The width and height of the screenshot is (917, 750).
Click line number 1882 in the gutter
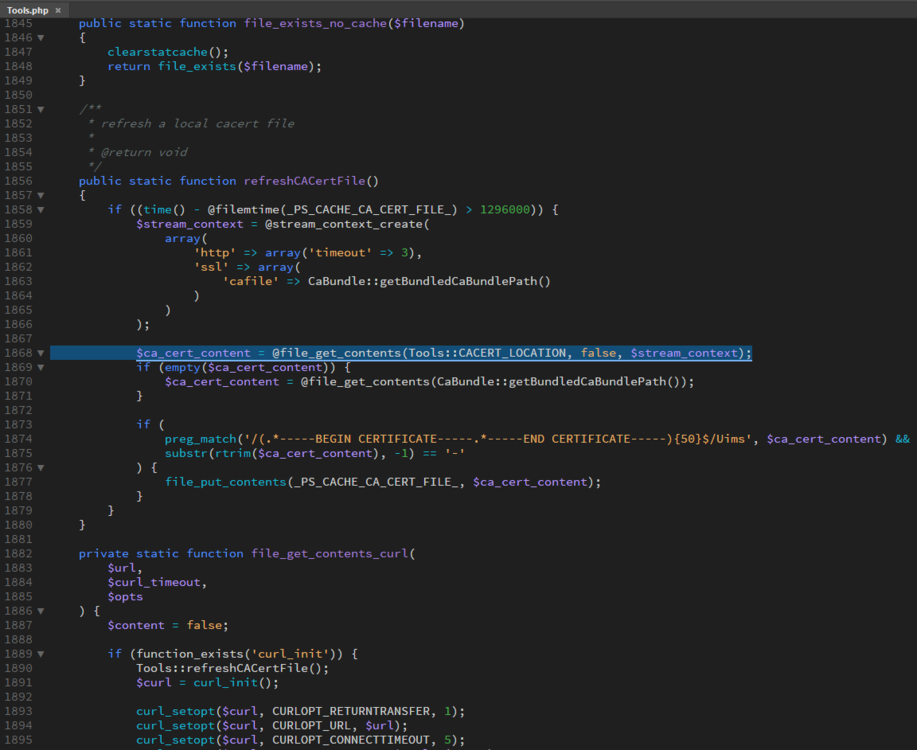tap(18, 553)
